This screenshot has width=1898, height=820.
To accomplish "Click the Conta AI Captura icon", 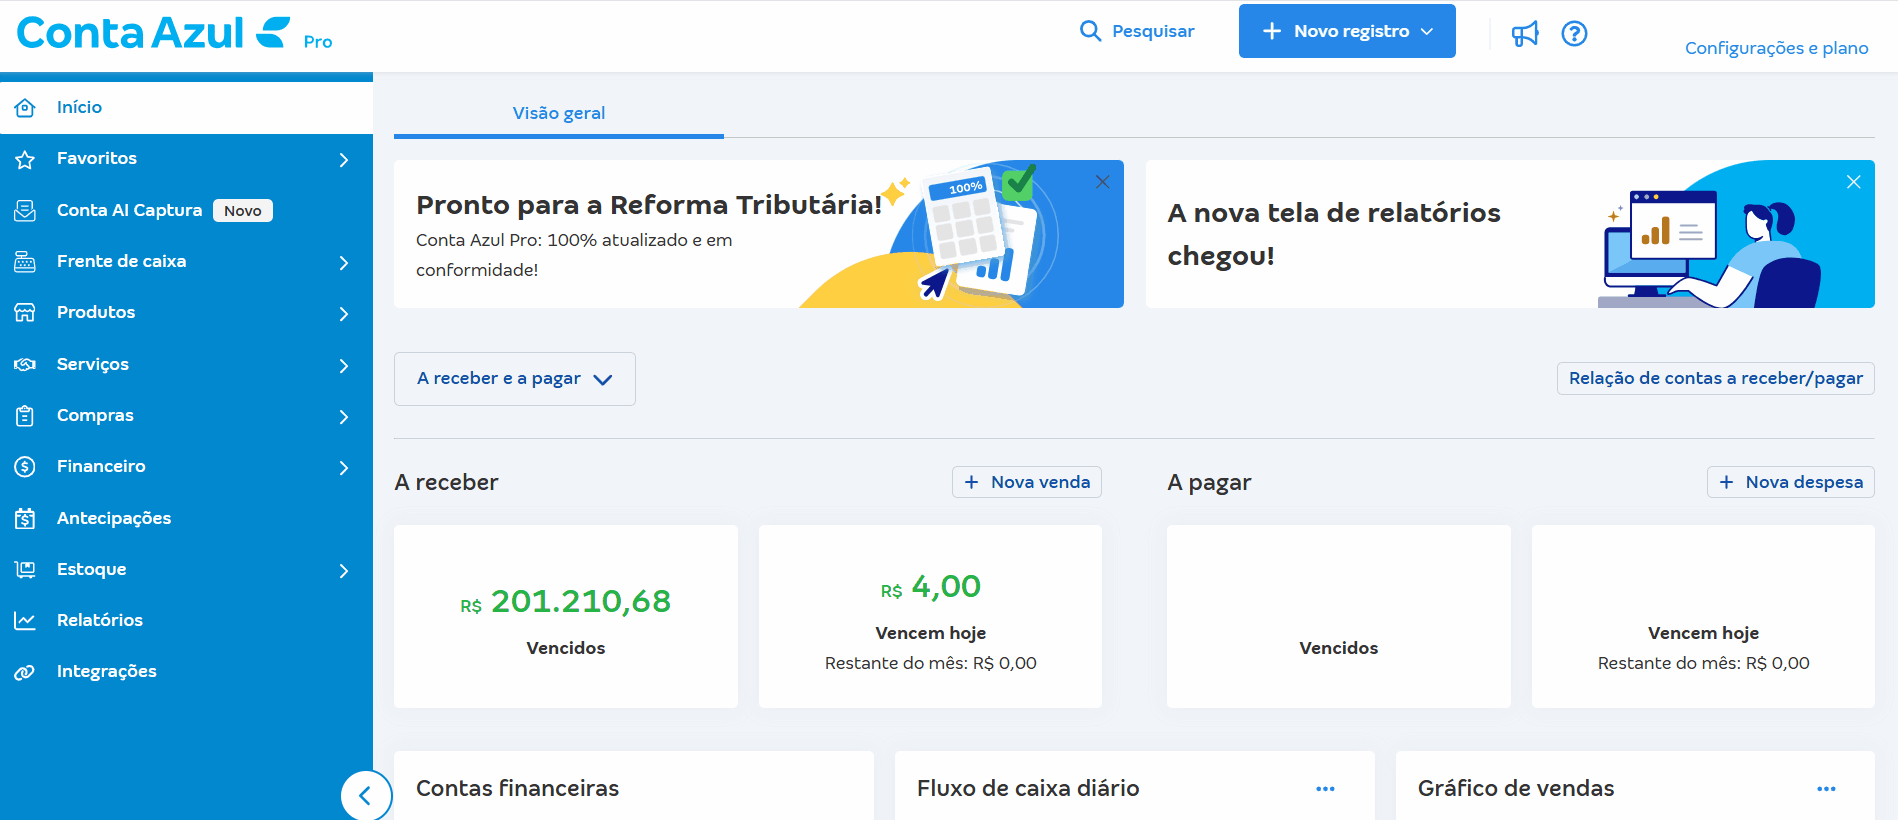I will [x=25, y=211].
